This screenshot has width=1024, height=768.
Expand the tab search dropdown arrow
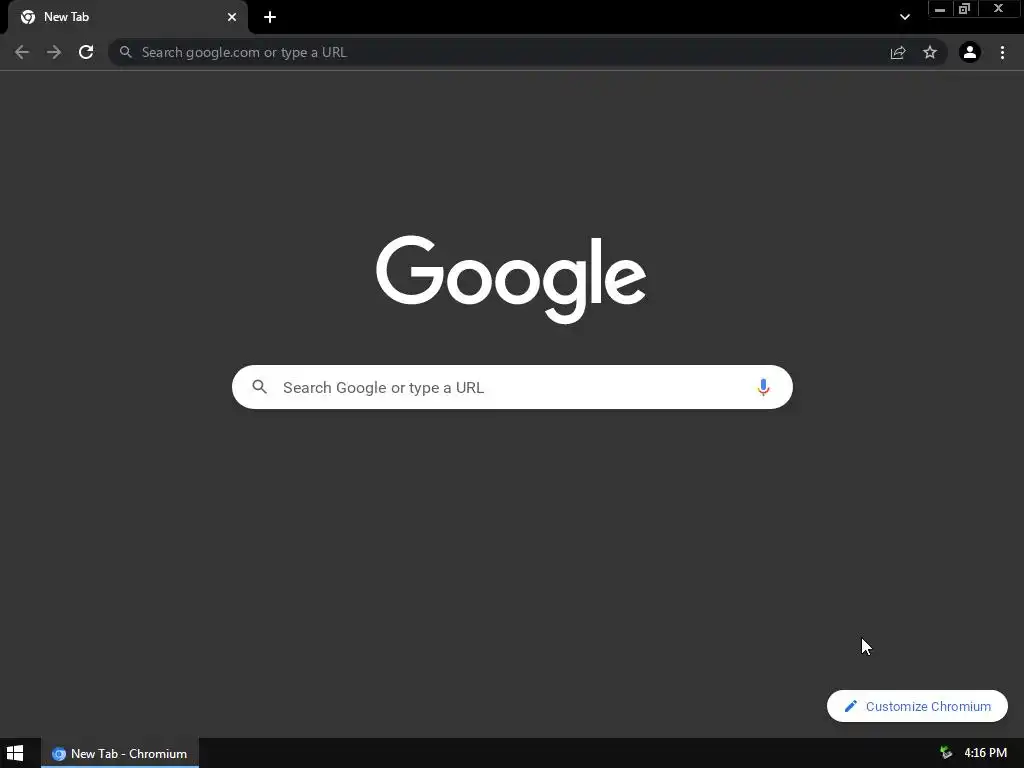[904, 17]
